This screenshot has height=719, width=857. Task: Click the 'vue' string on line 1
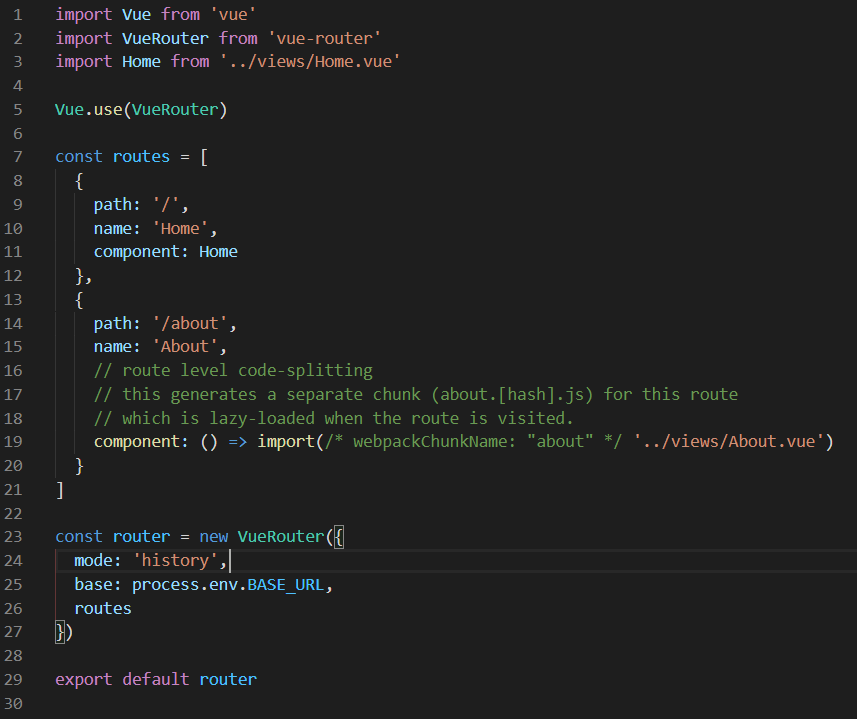(x=233, y=14)
